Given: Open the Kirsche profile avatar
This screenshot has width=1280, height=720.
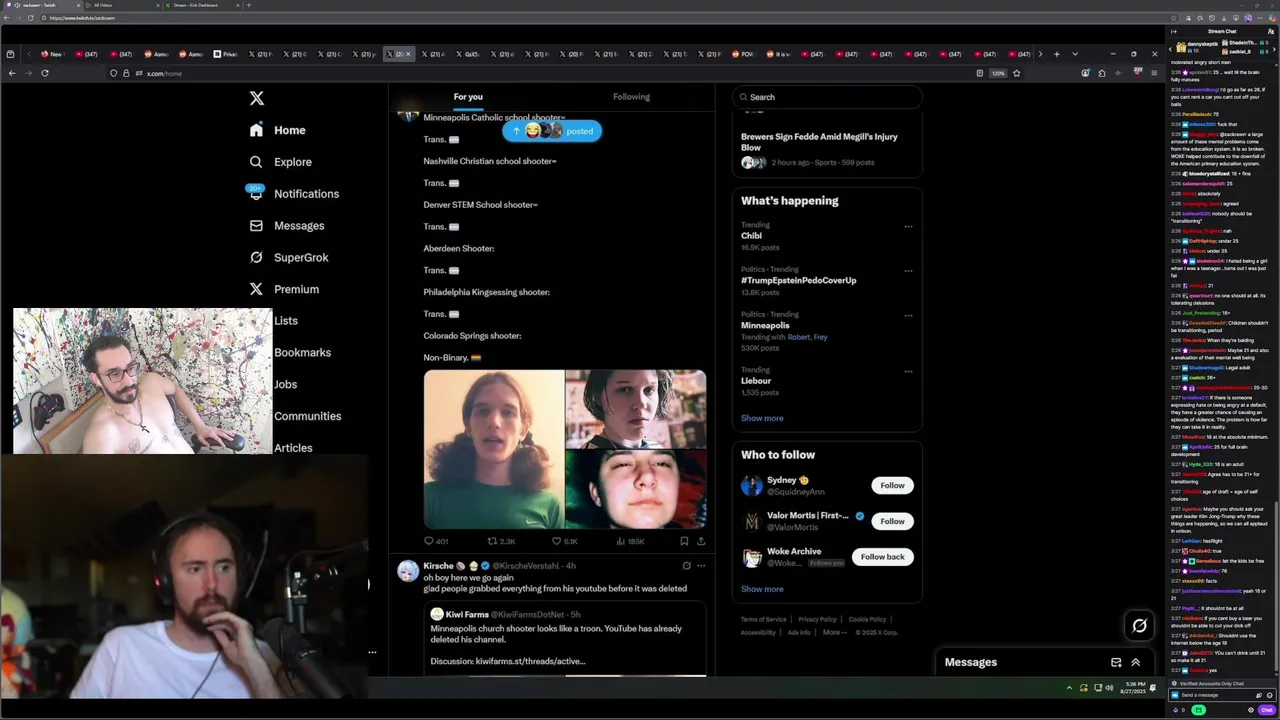Looking at the screenshot, I should coord(408,571).
